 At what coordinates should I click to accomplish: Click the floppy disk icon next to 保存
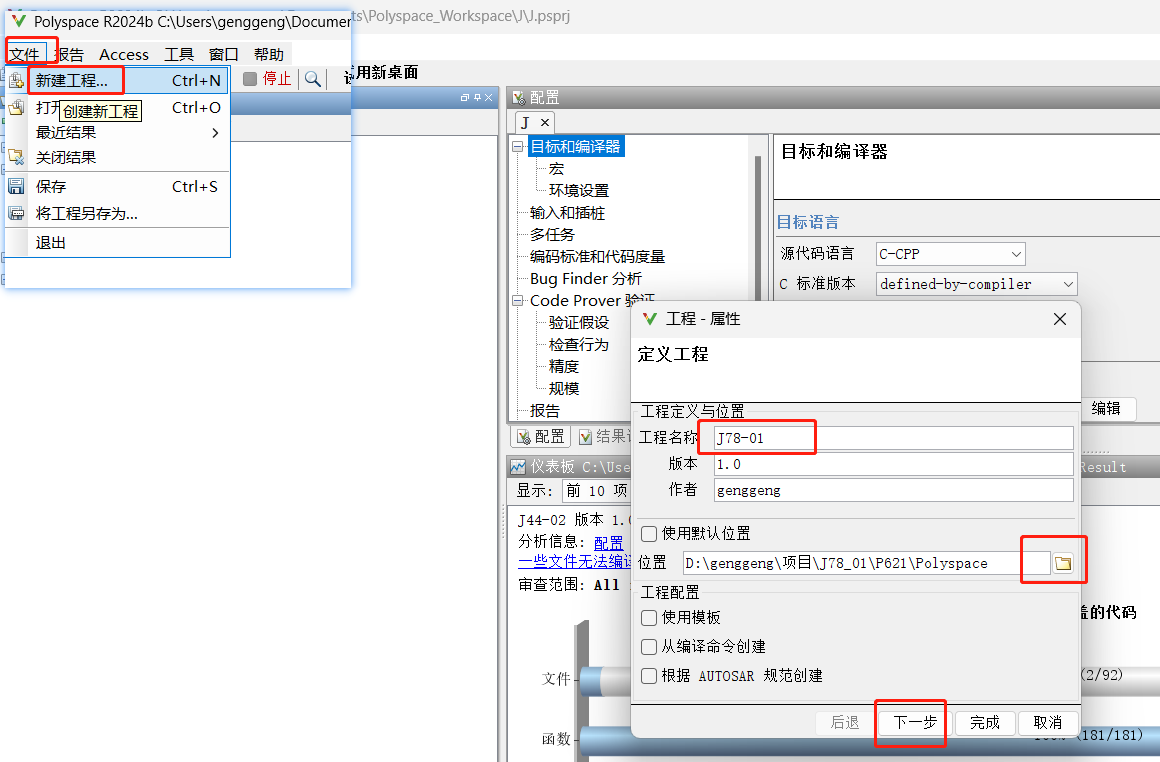pyautogui.click(x=16, y=186)
